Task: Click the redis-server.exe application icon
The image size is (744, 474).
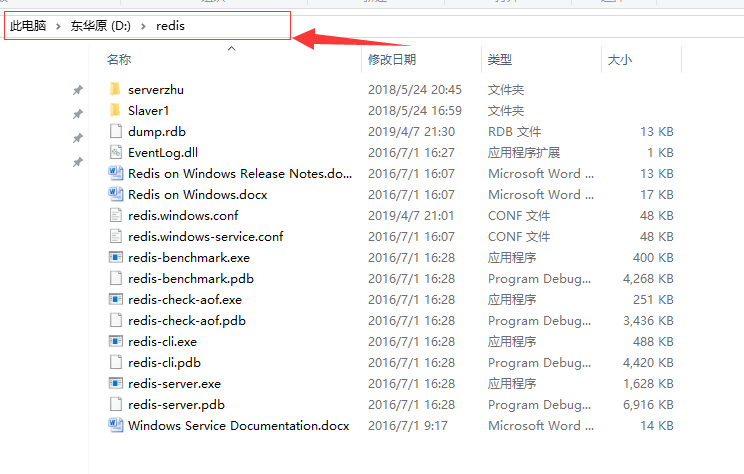Action: click(x=116, y=383)
